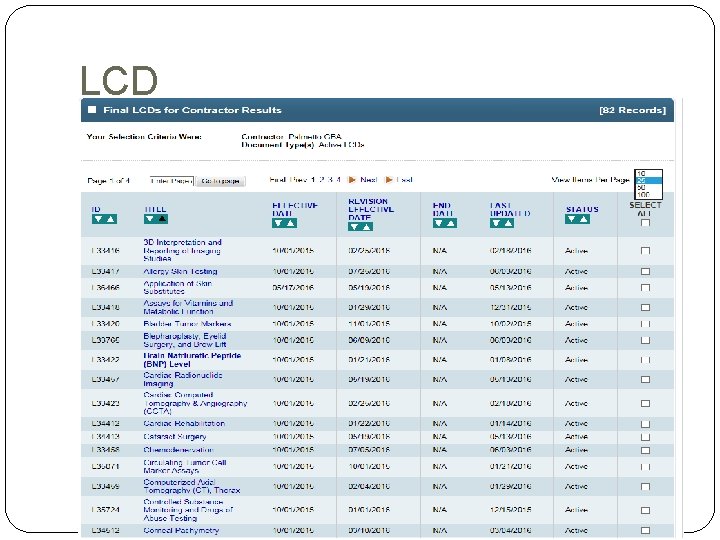Sort Title column with down arrow
Image resolution: width=720 pixels, height=540 pixels.
(150, 219)
